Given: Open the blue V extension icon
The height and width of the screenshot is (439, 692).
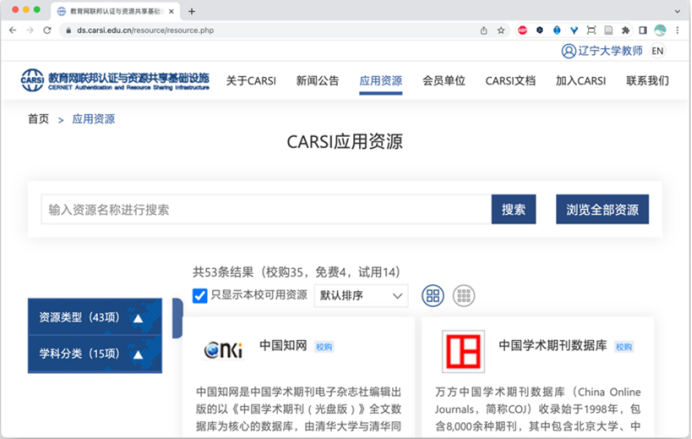Looking at the screenshot, I should [574, 30].
